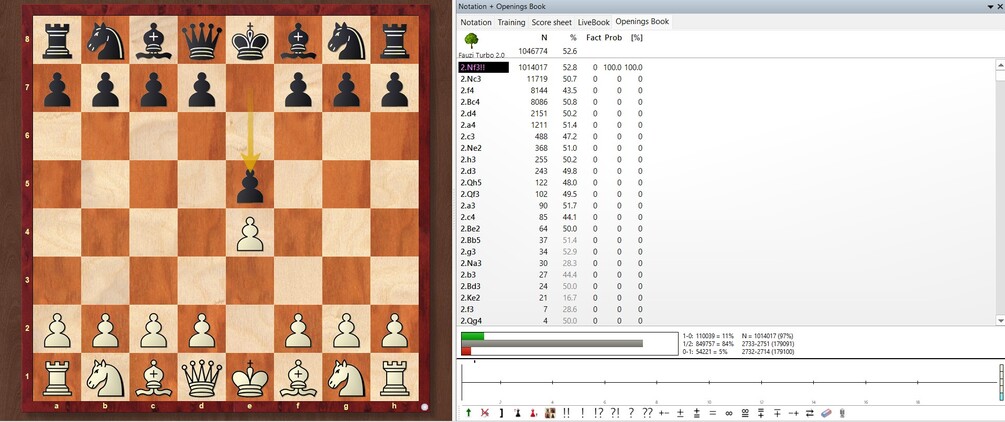Click the counterplay double-arrow symbol
Screen dimensions: 1005x422
point(810,413)
